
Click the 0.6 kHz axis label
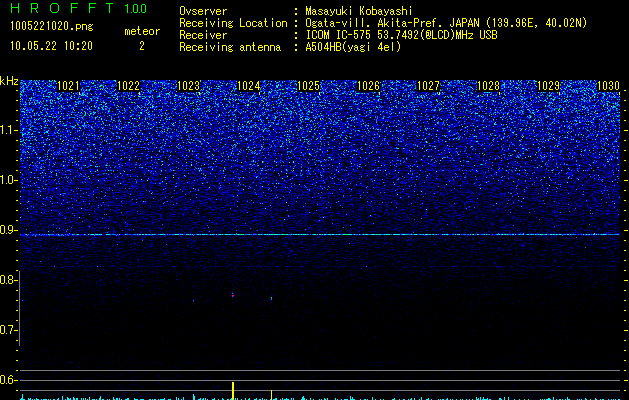[8, 380]
